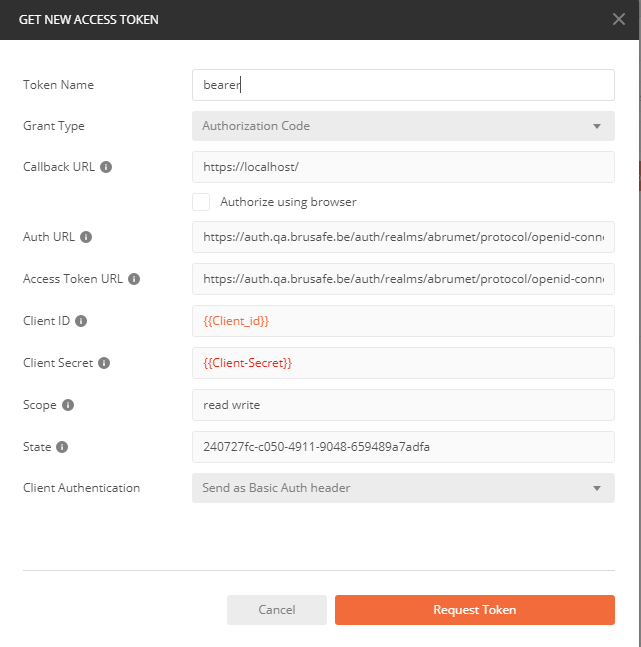Screen dimensions: 641x647
Task: Click info icon next to Client ID
Action: 81,321
